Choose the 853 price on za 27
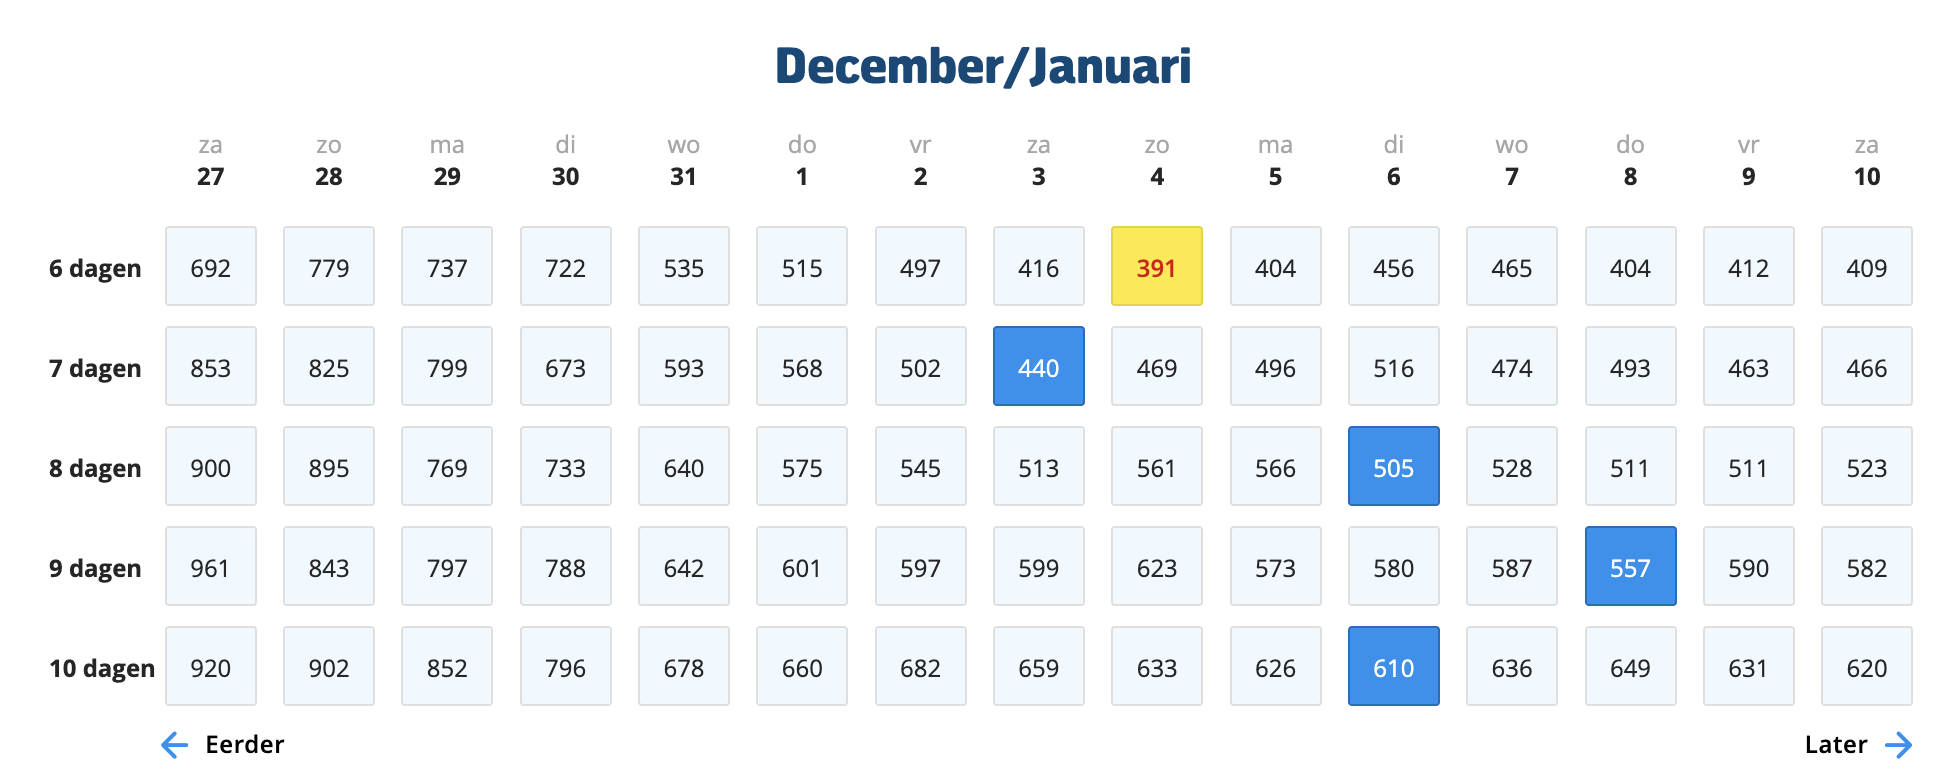 pyautogui.click(x=210, y=367)
